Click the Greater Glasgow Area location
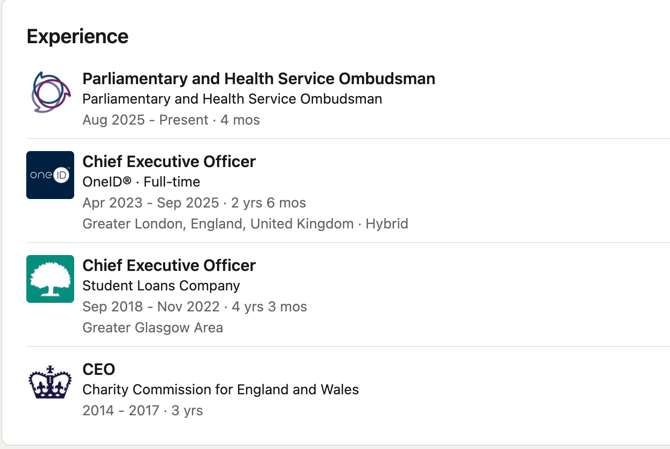 [153, 328]
